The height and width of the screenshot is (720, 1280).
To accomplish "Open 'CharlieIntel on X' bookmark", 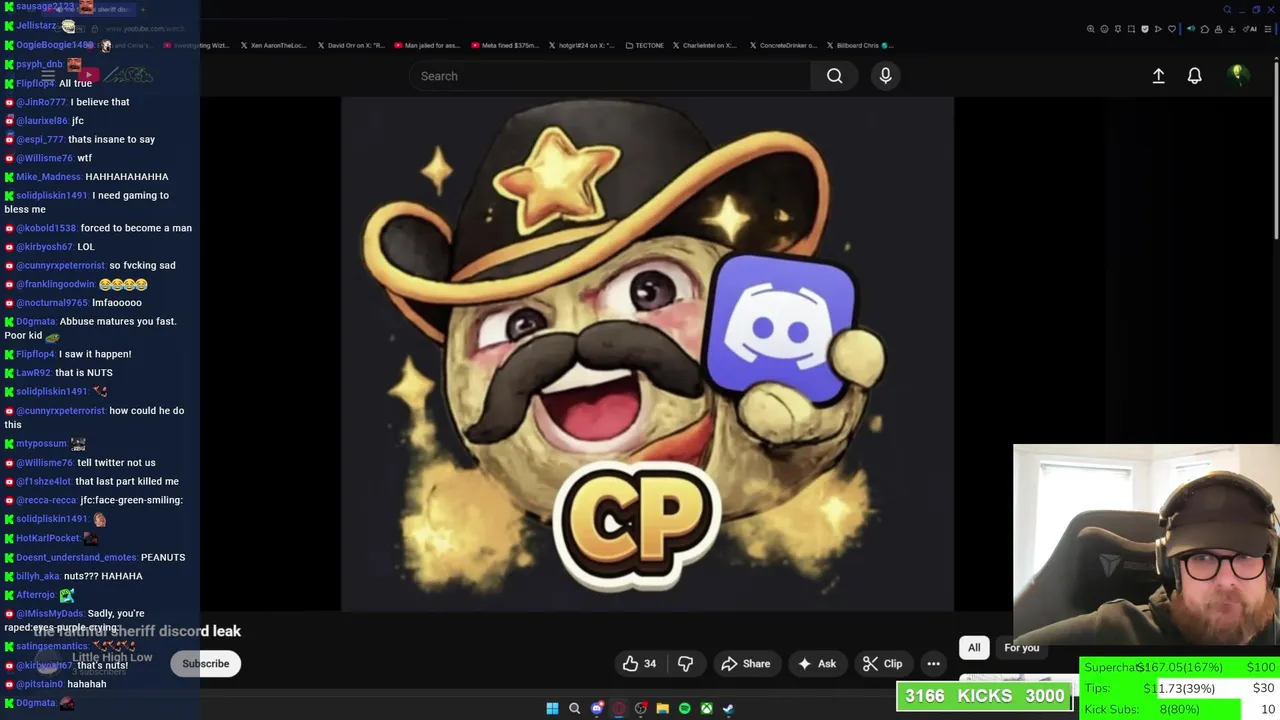I will pyautogui.click(x=705, y=45).
